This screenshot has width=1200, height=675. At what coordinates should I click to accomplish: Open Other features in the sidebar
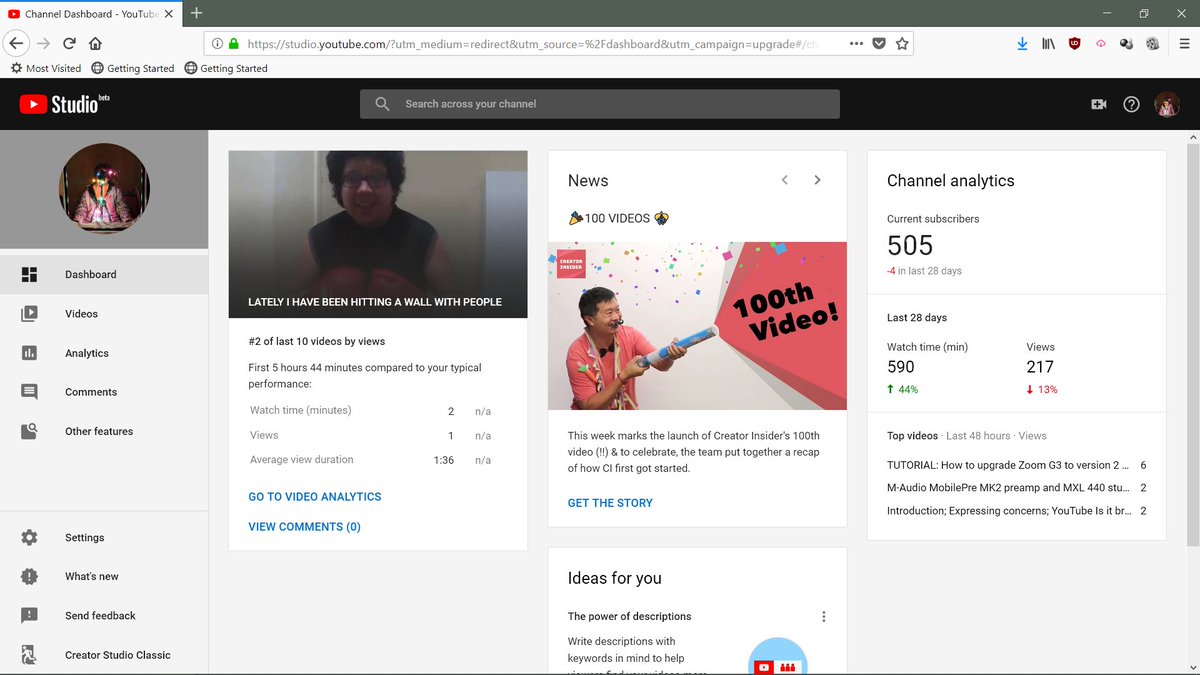[104, 431]
